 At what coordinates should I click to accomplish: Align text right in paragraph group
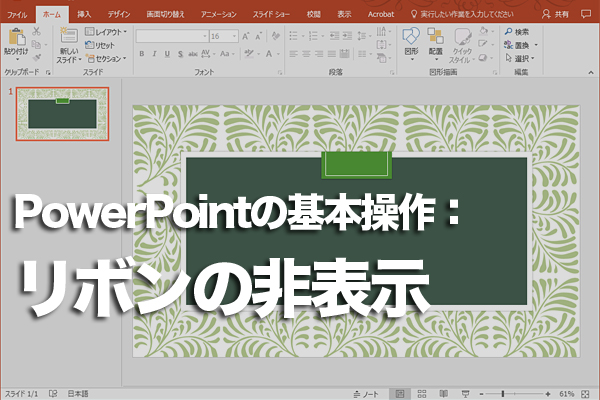[319, 54]
